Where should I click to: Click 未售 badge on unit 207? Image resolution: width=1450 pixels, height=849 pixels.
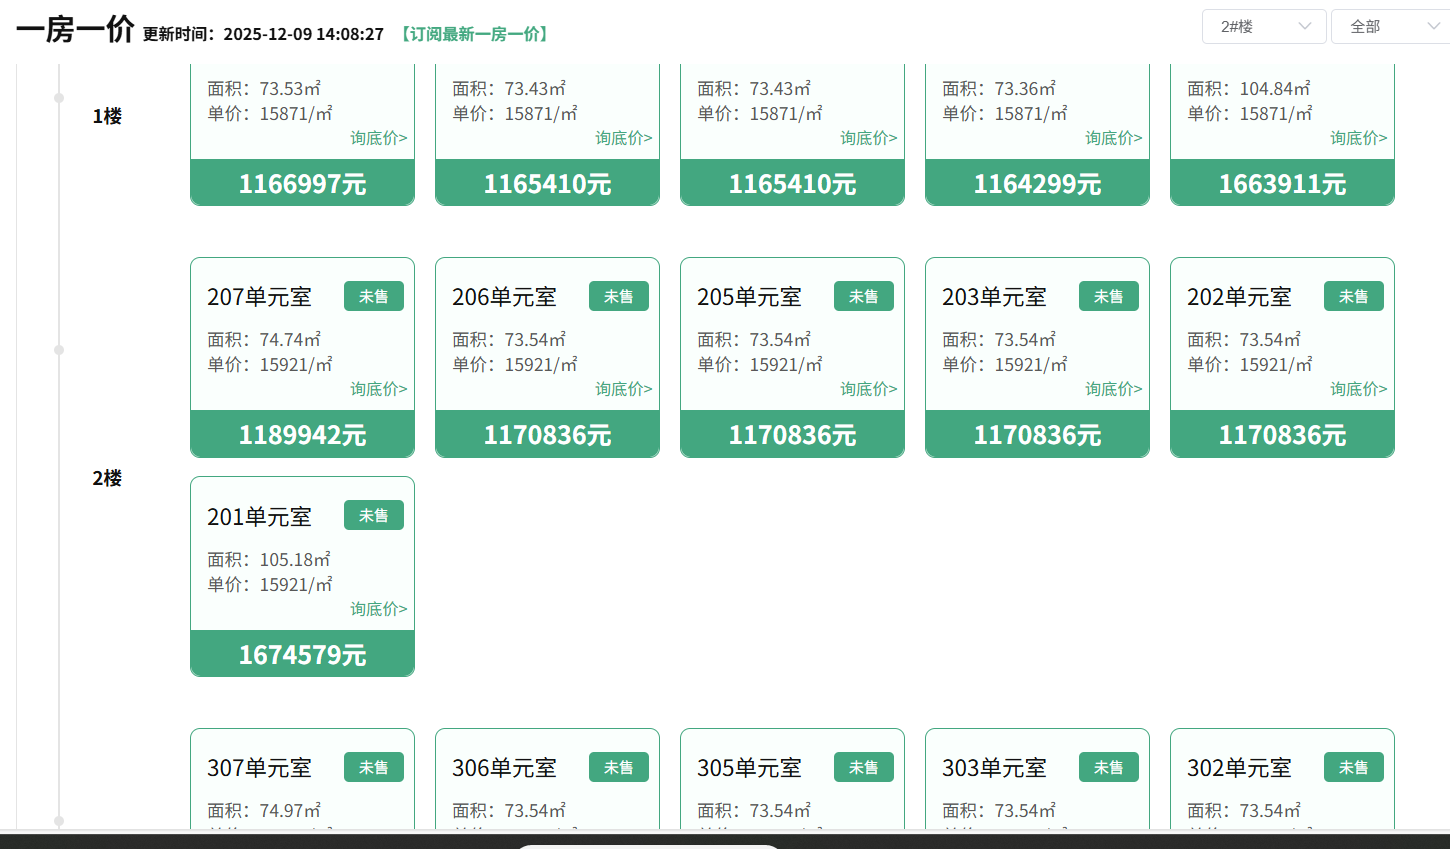click(374, 297)
